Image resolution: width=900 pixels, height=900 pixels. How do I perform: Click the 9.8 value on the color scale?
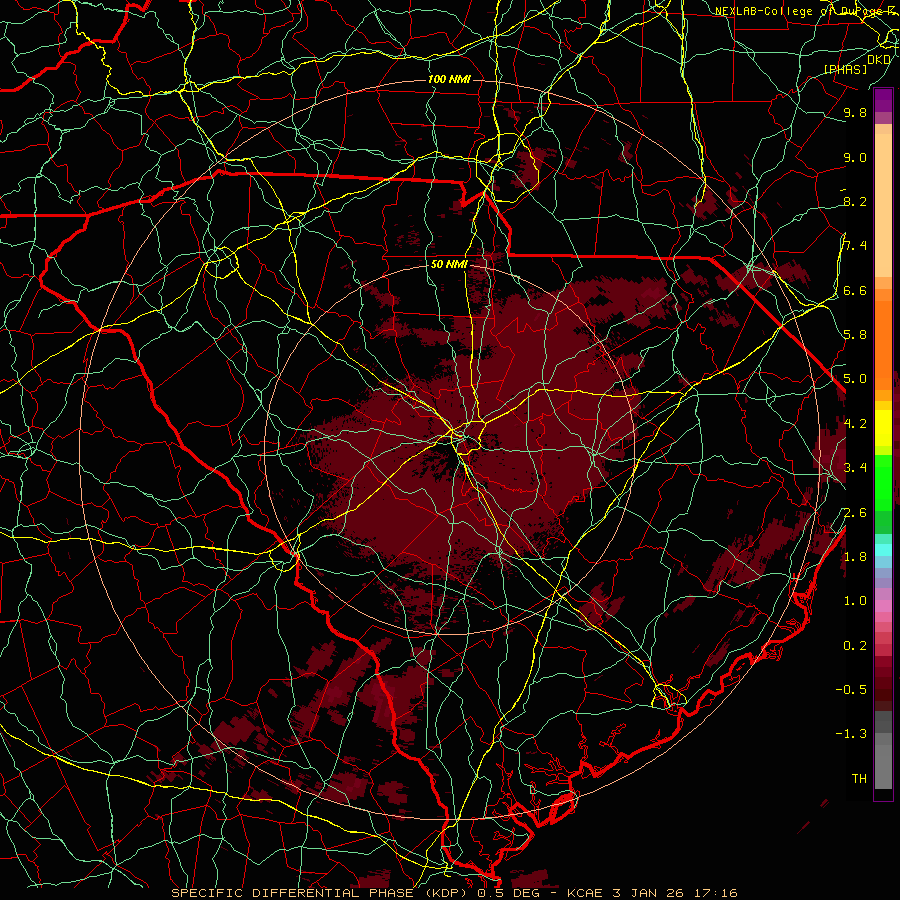coord(855,112)
